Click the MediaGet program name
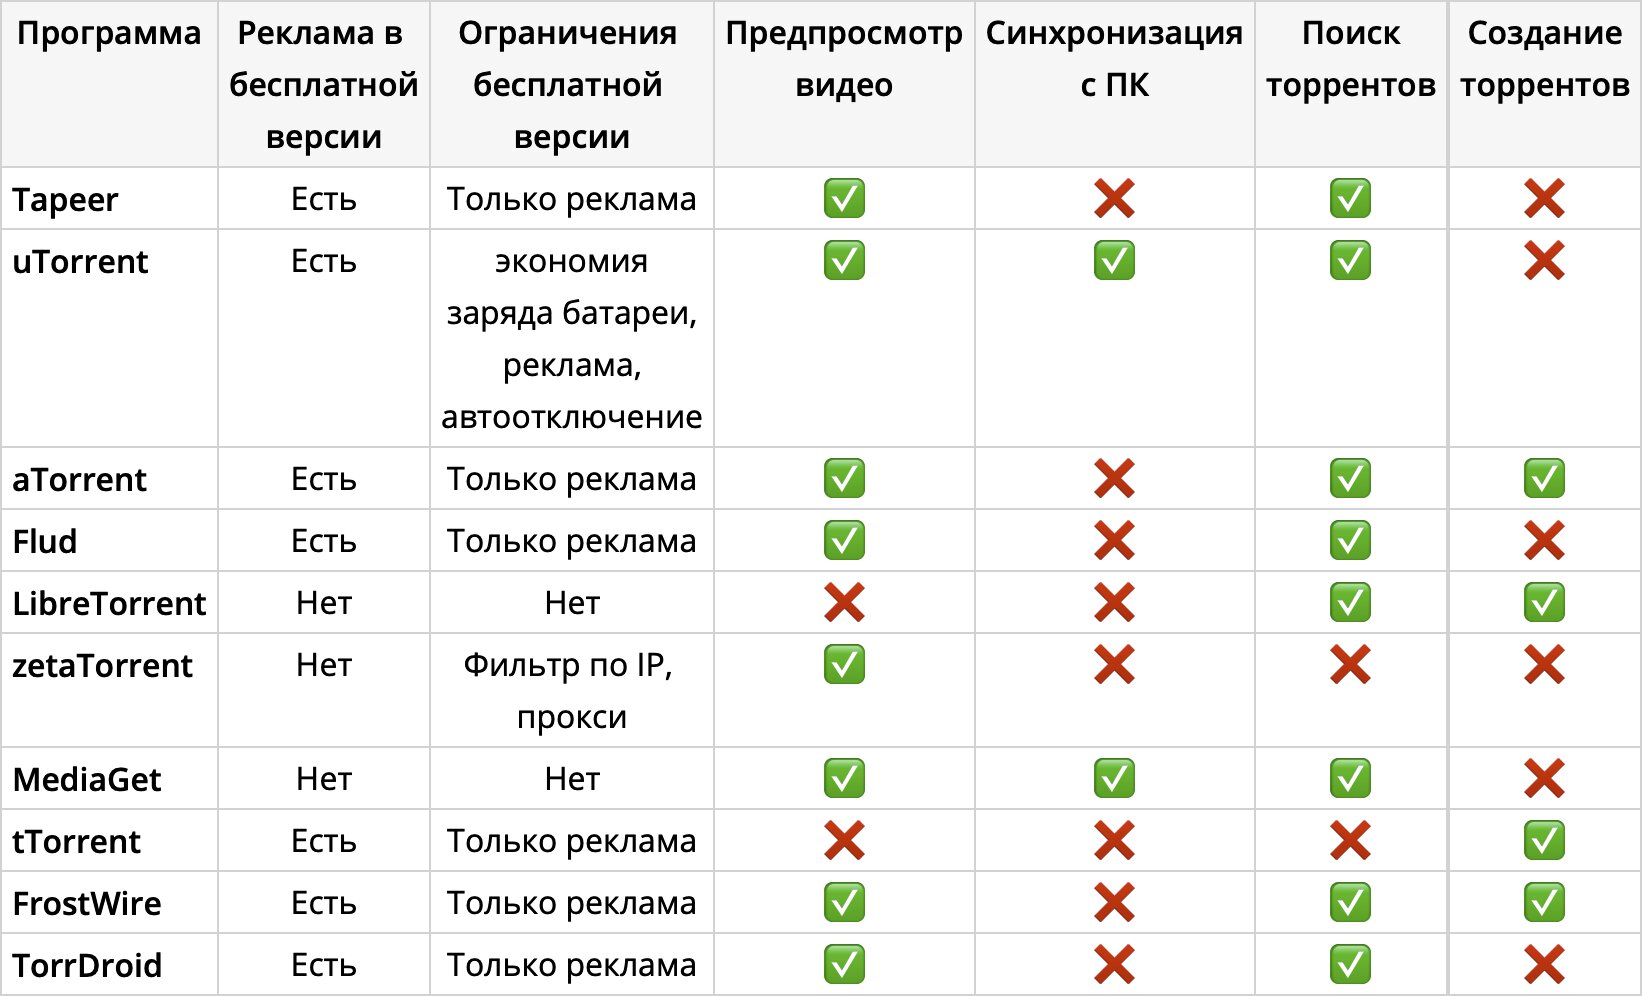Viewport: 1645px width, 996px height. pos(87,780)
